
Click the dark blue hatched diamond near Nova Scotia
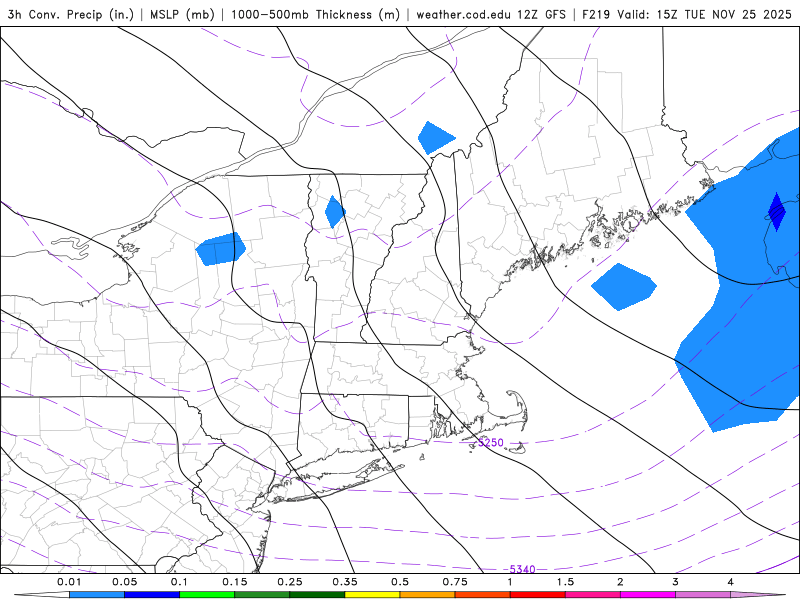tap(777, 211)
